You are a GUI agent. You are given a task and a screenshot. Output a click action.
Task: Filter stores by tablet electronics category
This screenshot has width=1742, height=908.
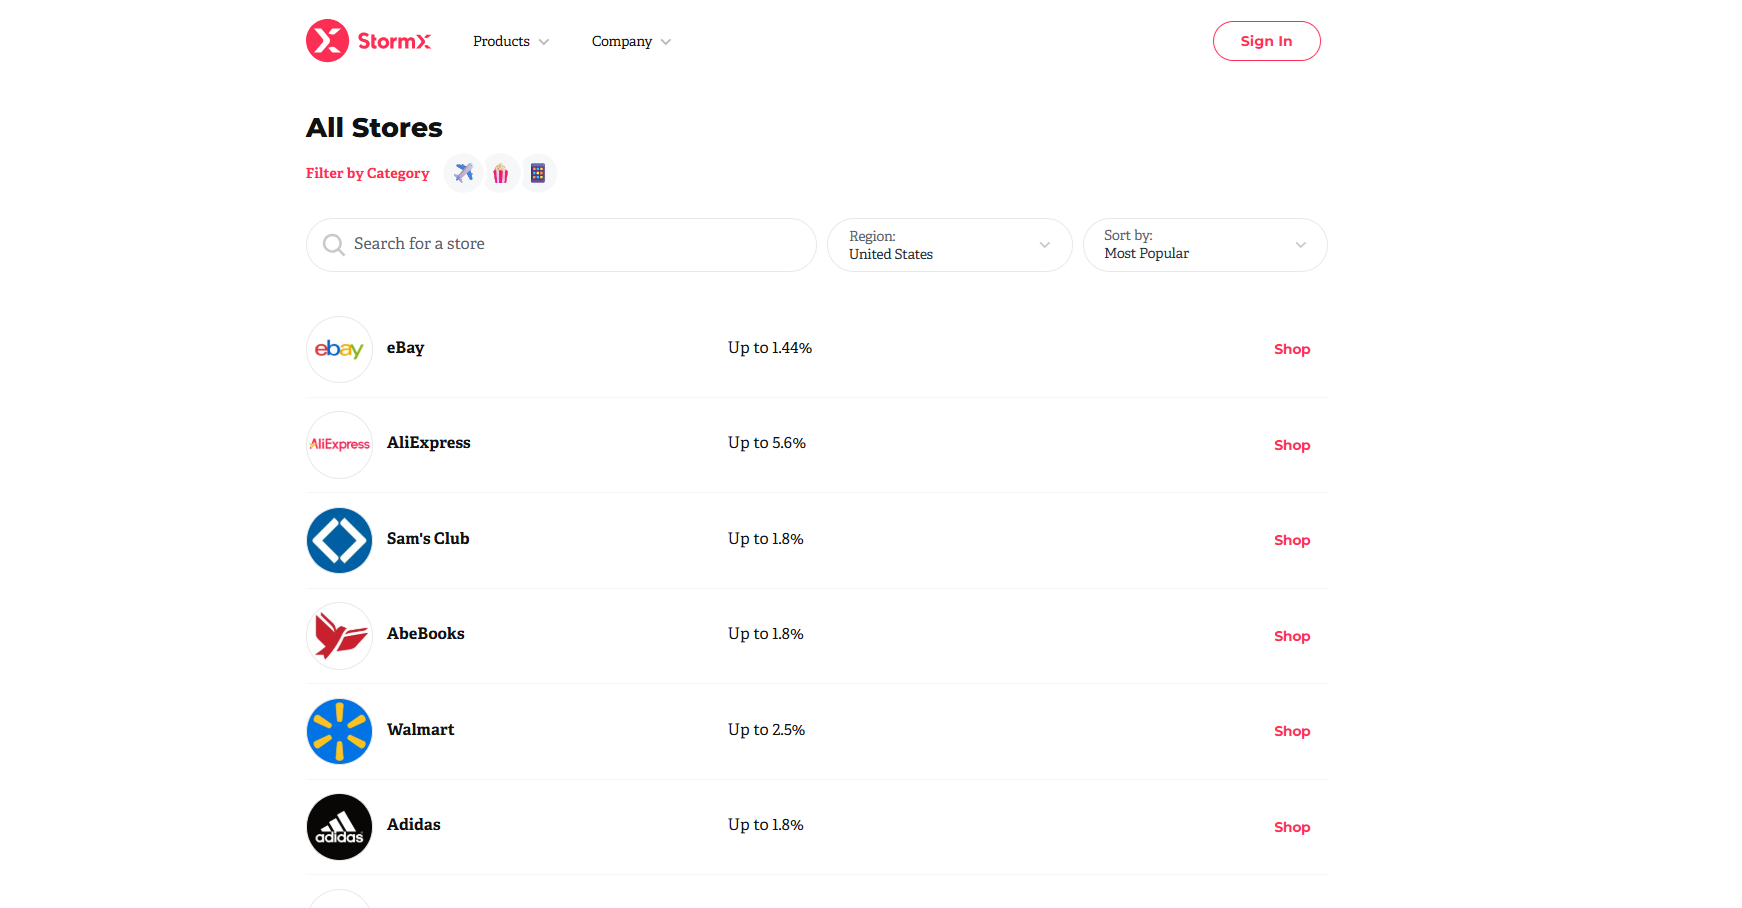[x=538, y=173]
